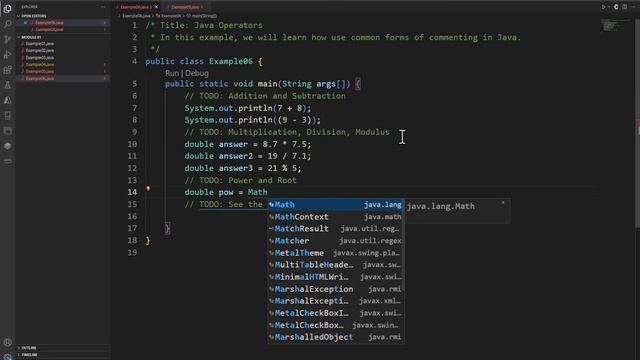The width and height of the screenshot is (640, 360).
Task: Click the '// TODO: Power and Root' comment
Action: coord(240,180)
